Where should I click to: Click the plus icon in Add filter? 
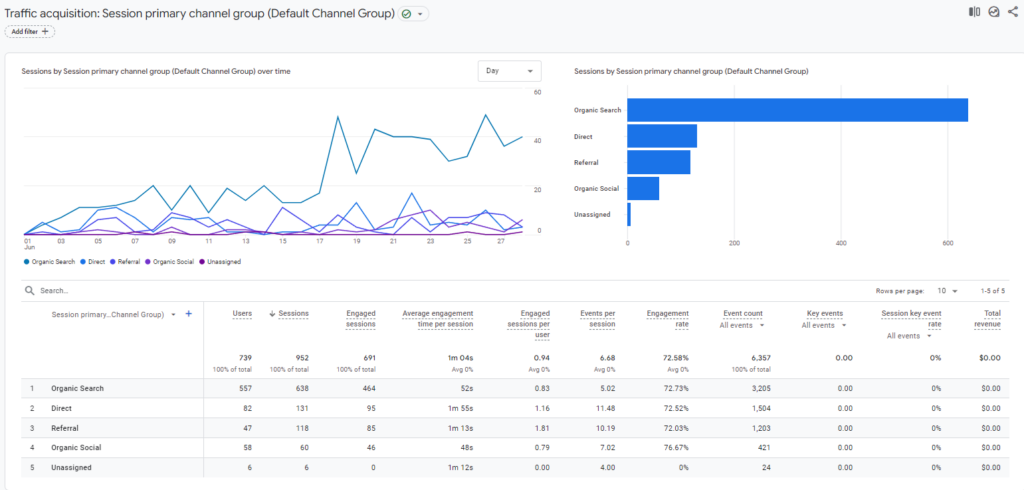pos(45,31)
